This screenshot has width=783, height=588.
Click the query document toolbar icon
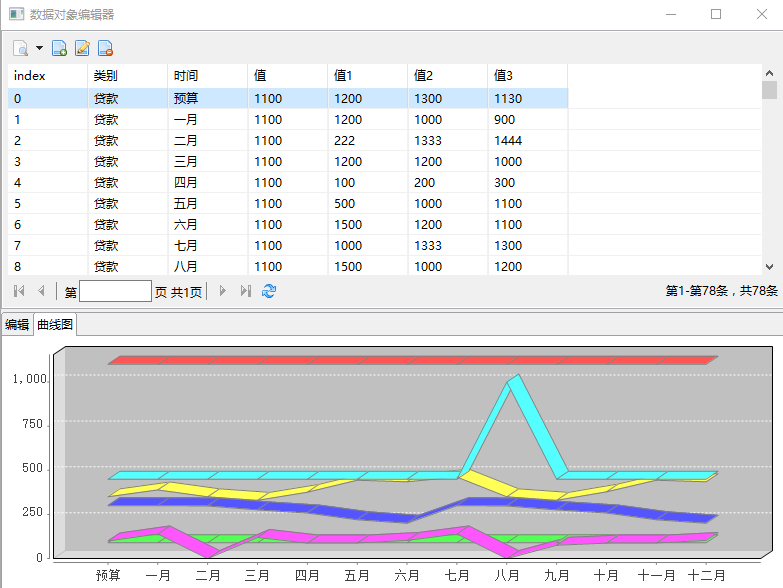pyautogui.click(x=20, y=48)
